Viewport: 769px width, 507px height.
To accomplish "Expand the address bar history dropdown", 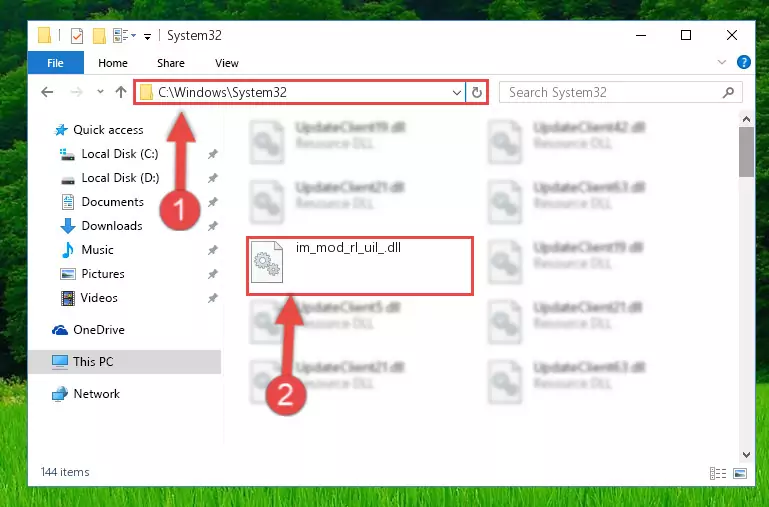I will click(x=457, y=92).
